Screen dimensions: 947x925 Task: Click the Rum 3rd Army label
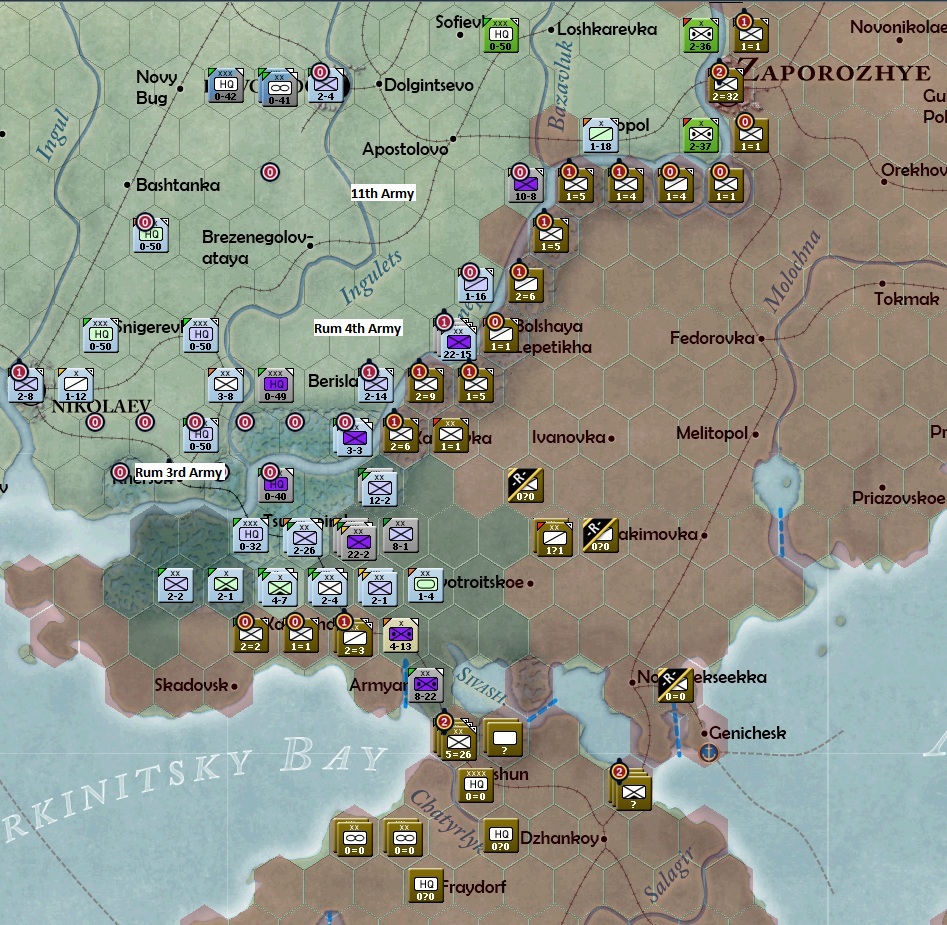point(179,472)
